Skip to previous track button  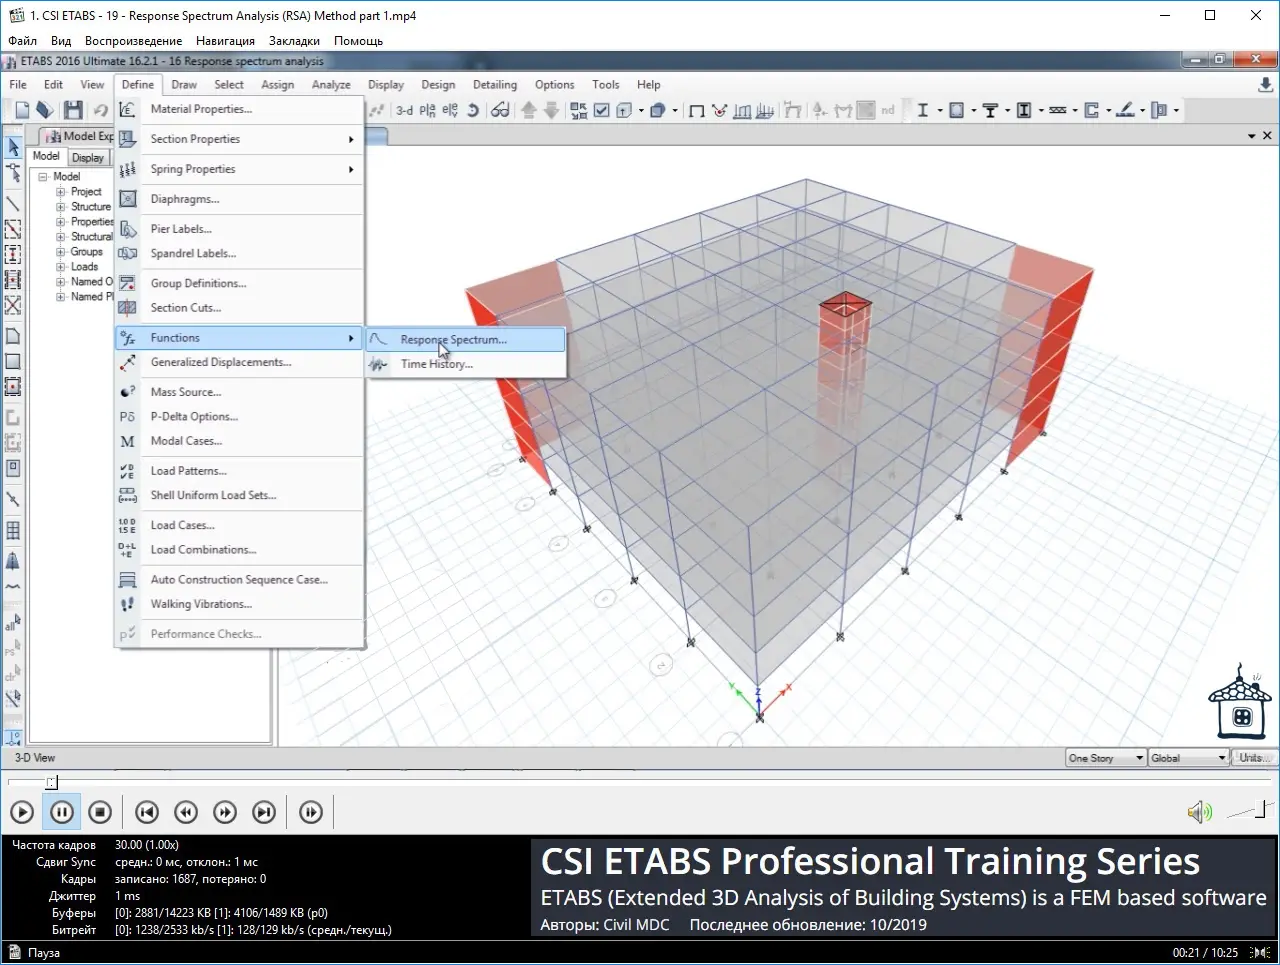[x=147, y=812]
